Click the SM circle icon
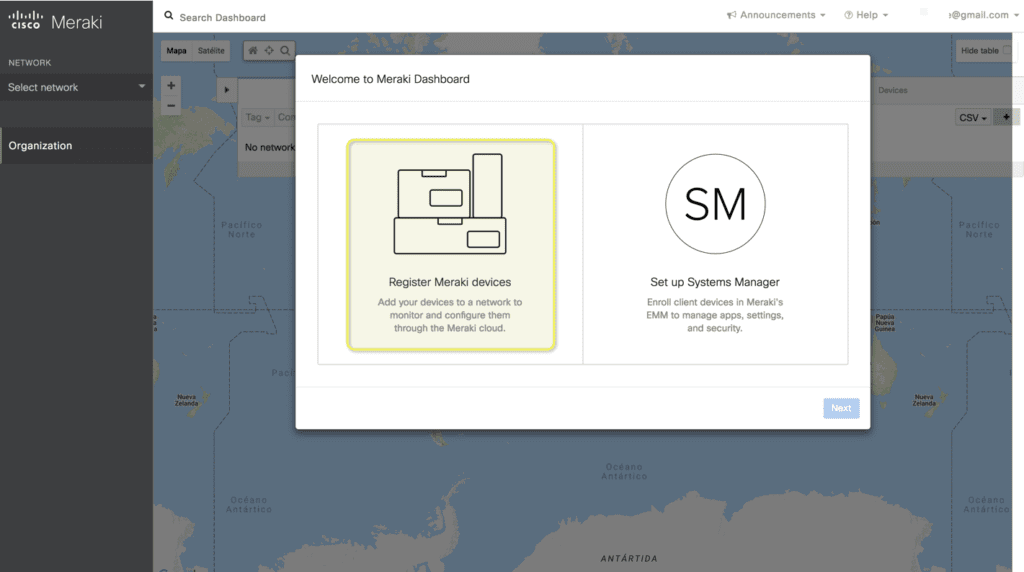 (x=715, y=204)
